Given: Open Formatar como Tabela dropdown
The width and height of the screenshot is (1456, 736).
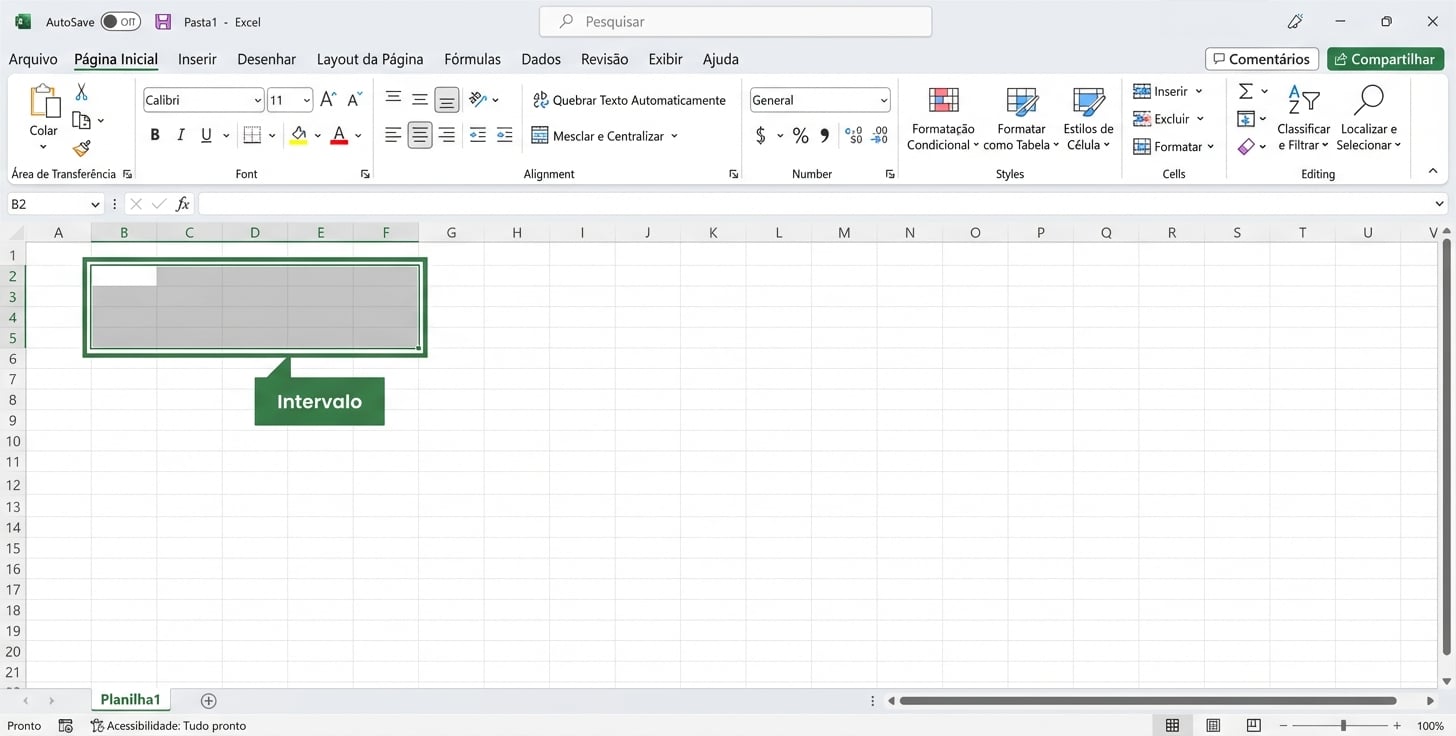Looking at the screenshot, I should tap(1021, 119).
